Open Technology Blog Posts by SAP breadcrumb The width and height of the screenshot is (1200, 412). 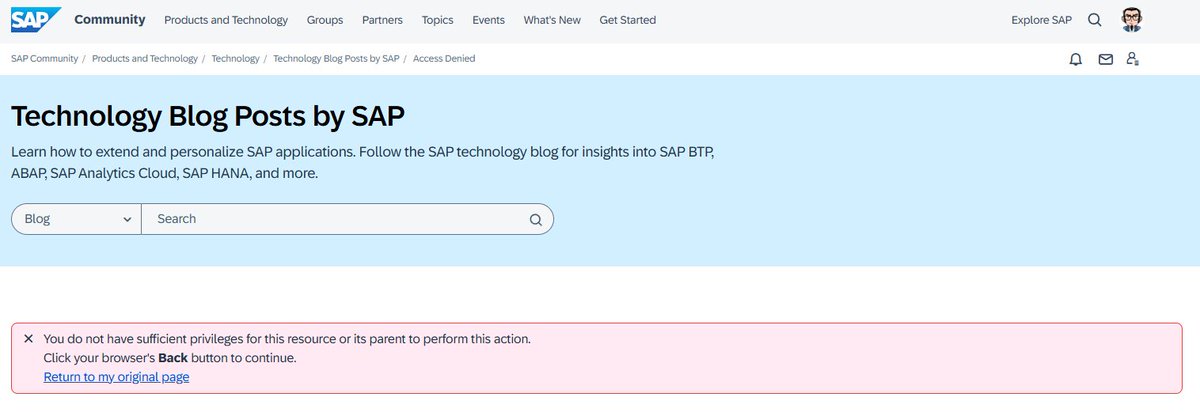tap(336, 59)
